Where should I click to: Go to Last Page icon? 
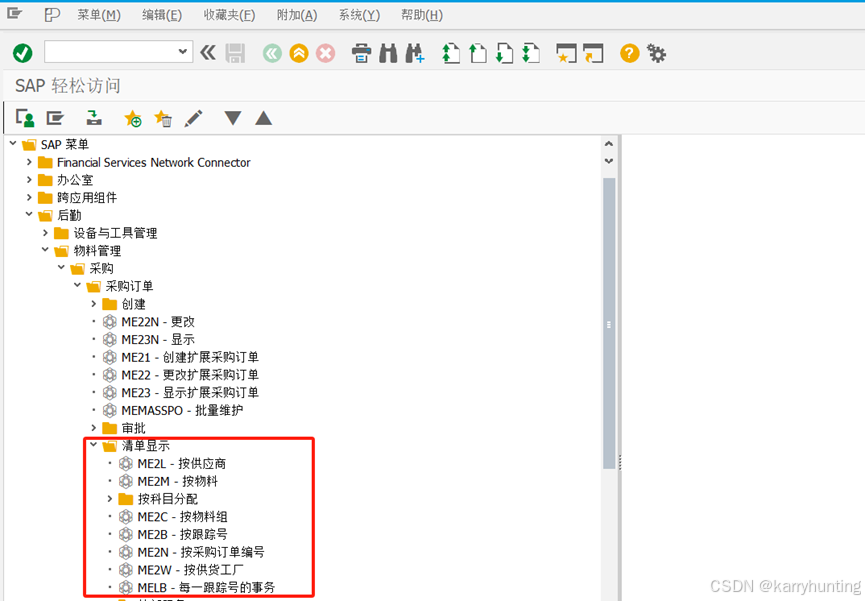point(531,54)
